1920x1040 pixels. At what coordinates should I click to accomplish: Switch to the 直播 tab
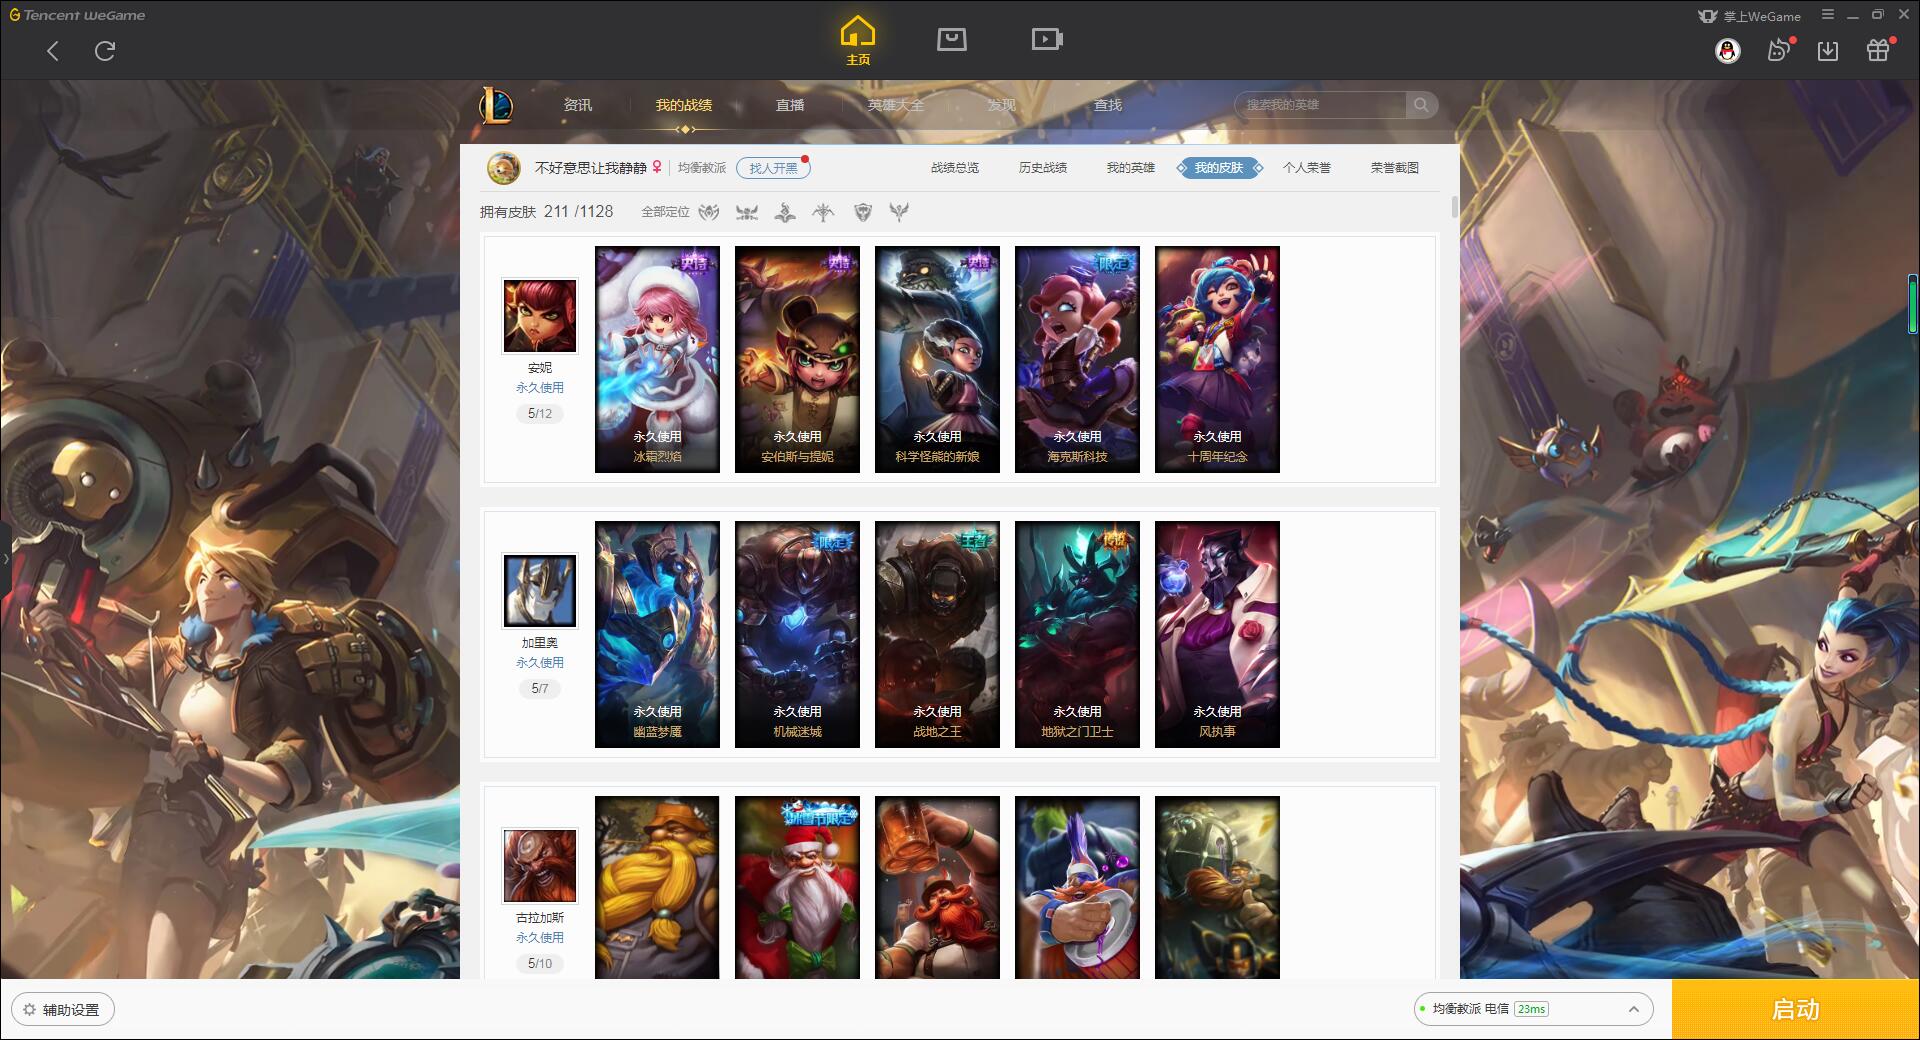790,105
